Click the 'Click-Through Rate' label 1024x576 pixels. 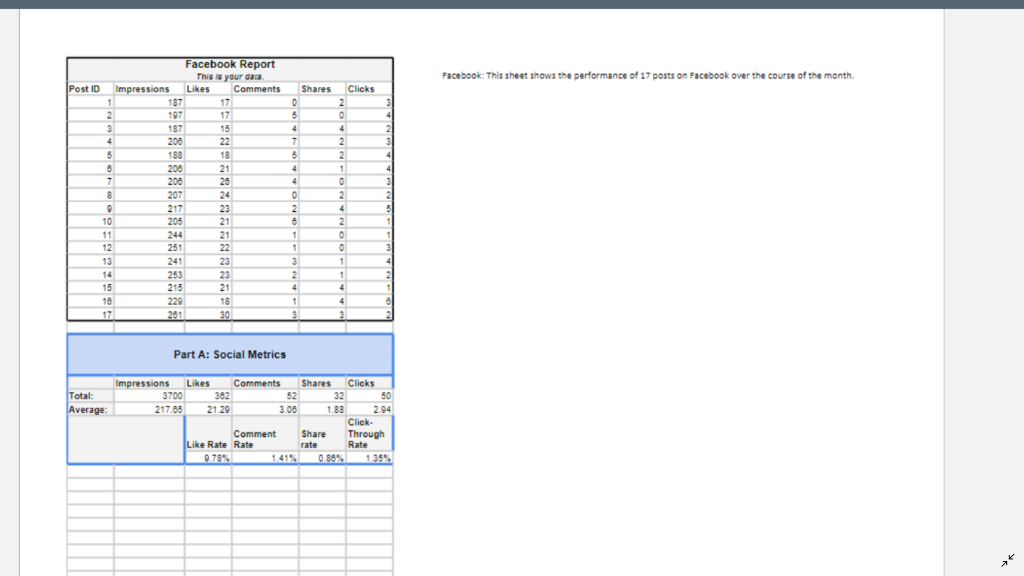click(x=366, y=434)
